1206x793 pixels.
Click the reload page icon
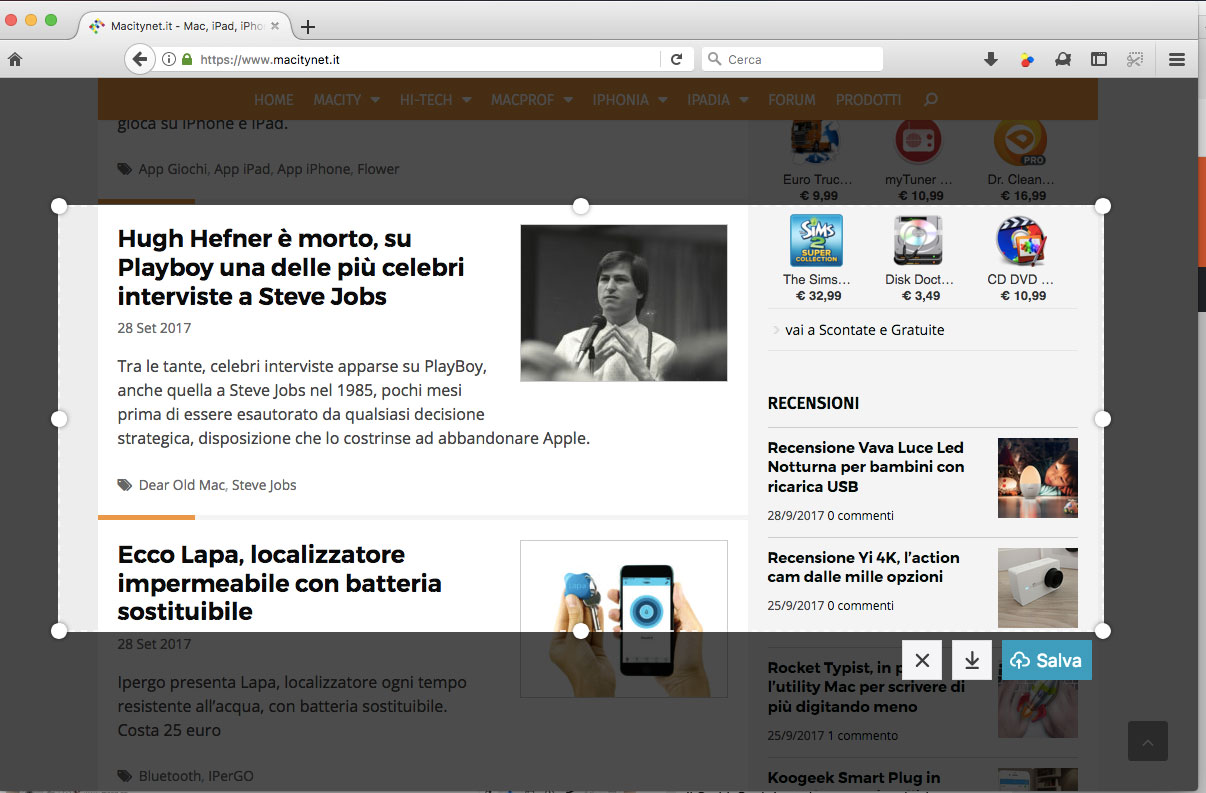(677, 59)
